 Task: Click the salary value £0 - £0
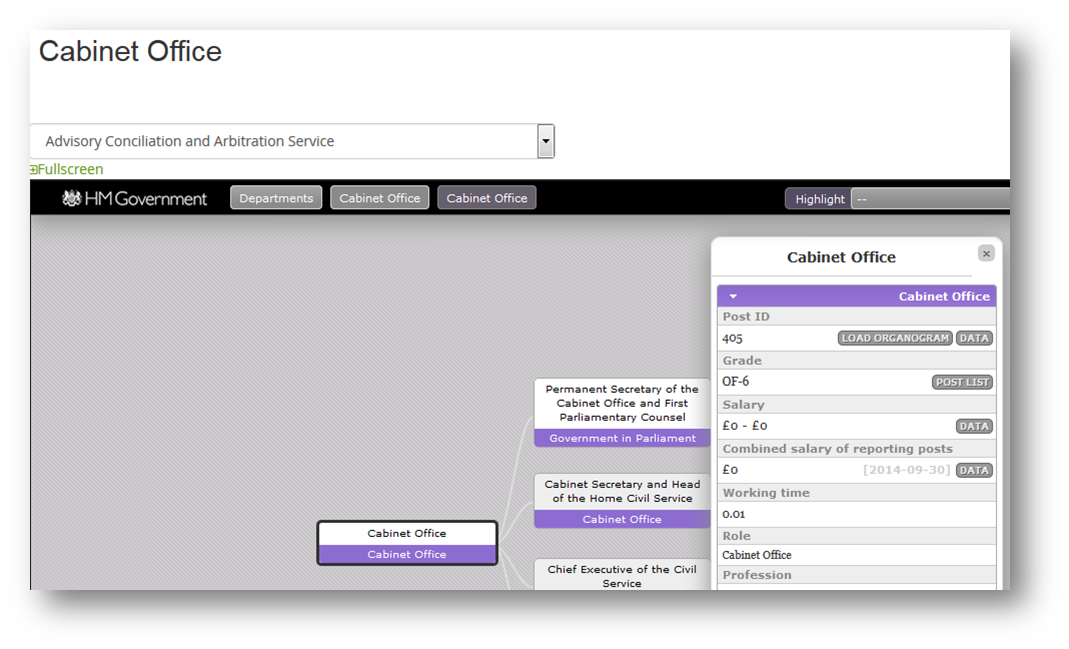[x=744, y=426]
